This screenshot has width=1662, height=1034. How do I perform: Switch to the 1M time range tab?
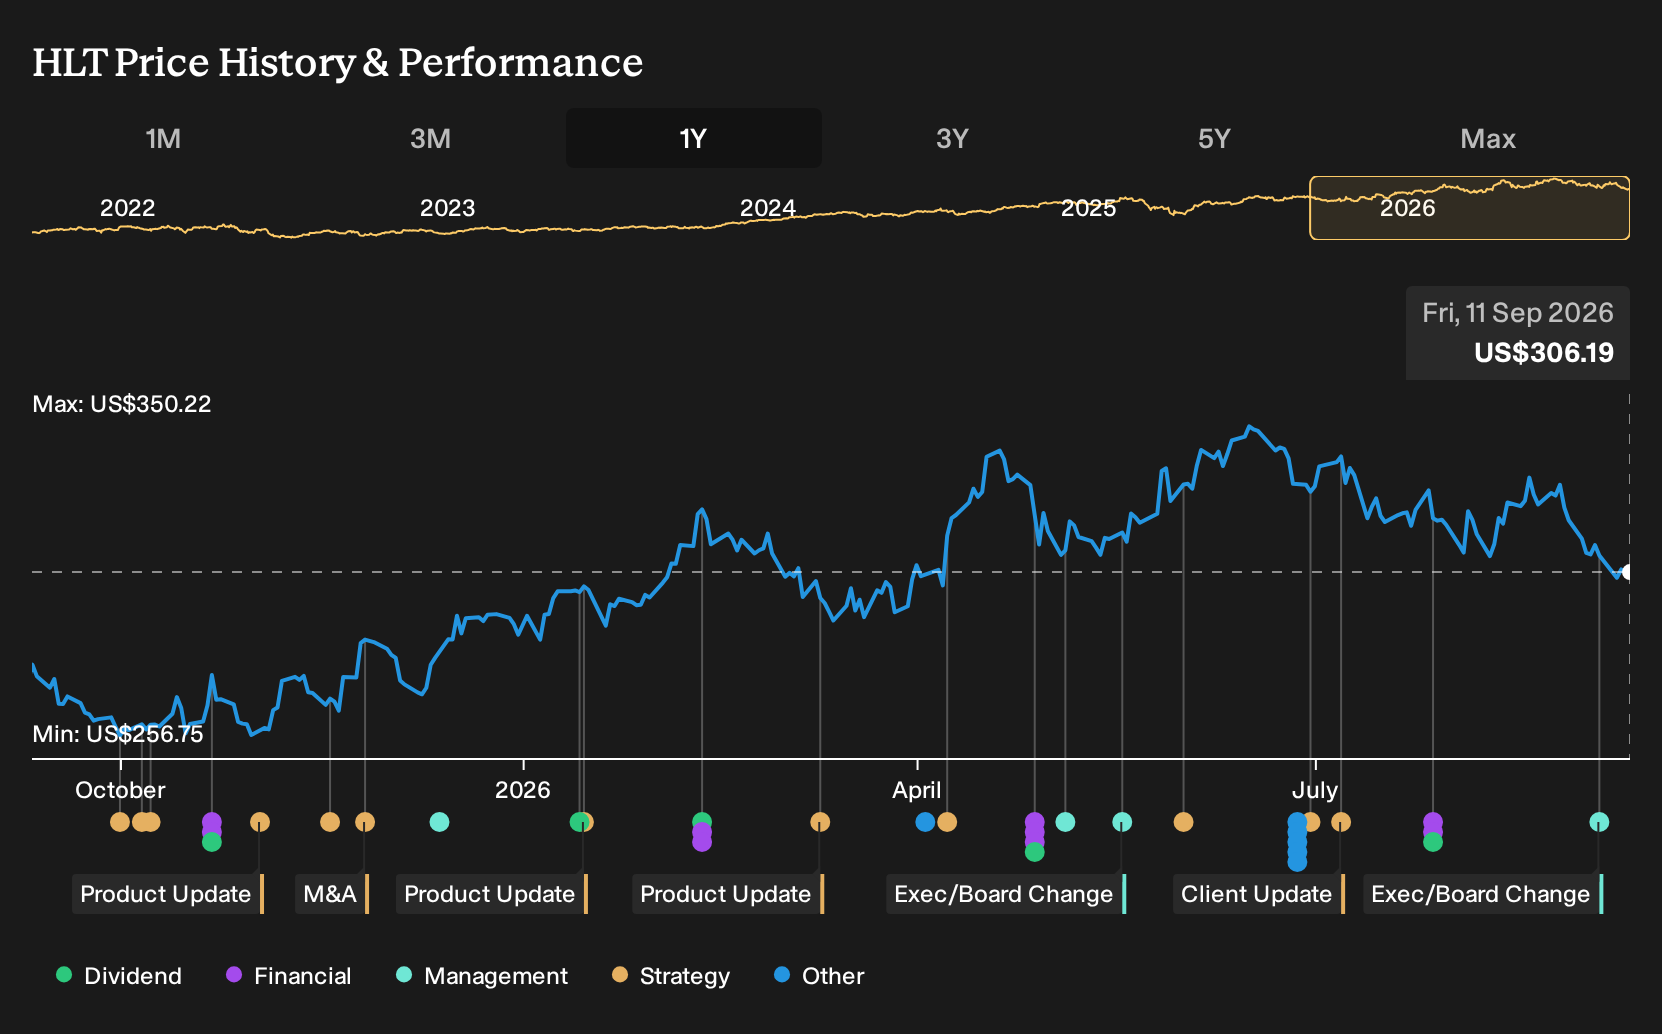(163, 138)
